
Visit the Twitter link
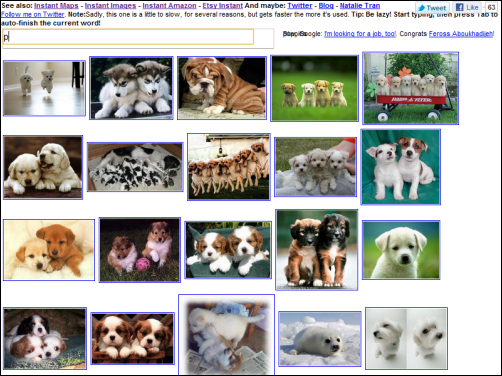pyautogui.click(x=300, y=6)
